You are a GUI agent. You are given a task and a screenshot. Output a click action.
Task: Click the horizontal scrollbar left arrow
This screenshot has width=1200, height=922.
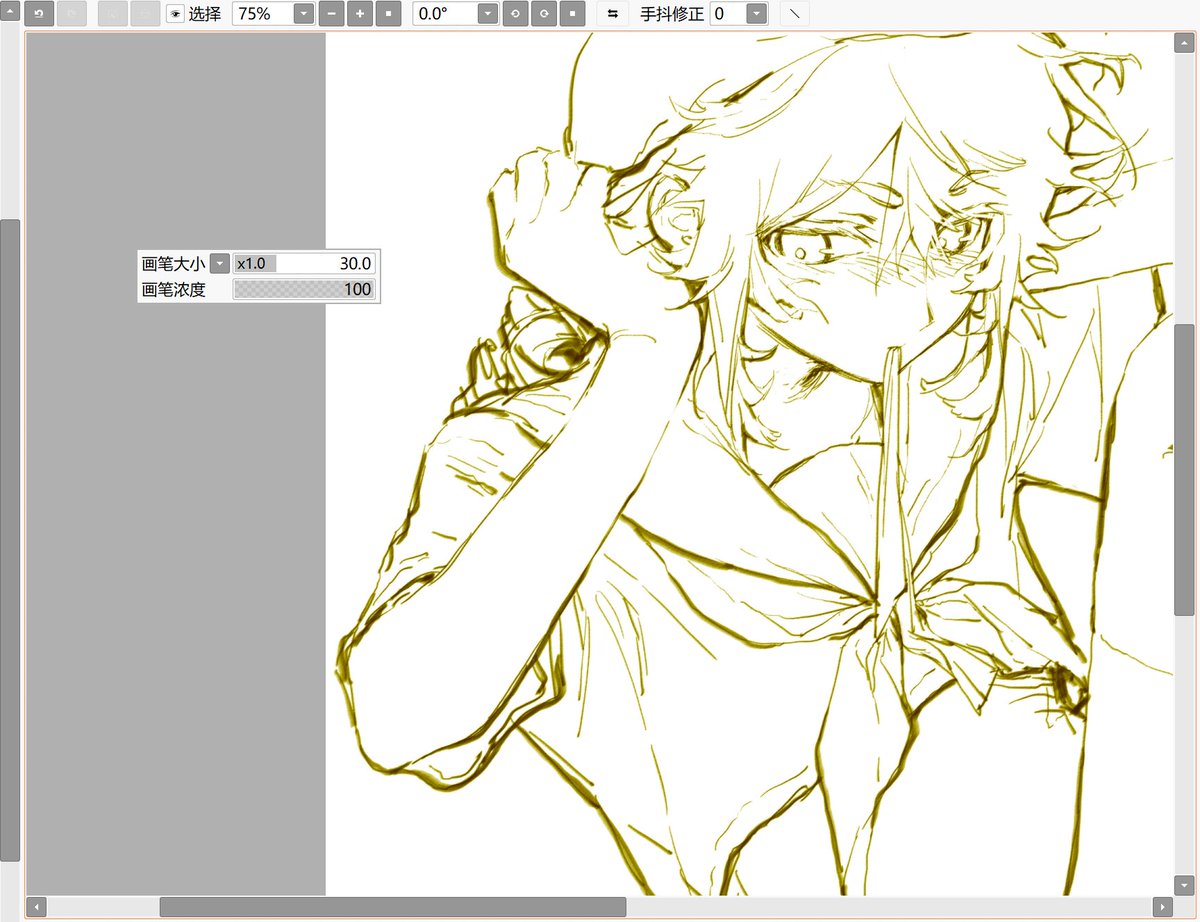[37, 907]
